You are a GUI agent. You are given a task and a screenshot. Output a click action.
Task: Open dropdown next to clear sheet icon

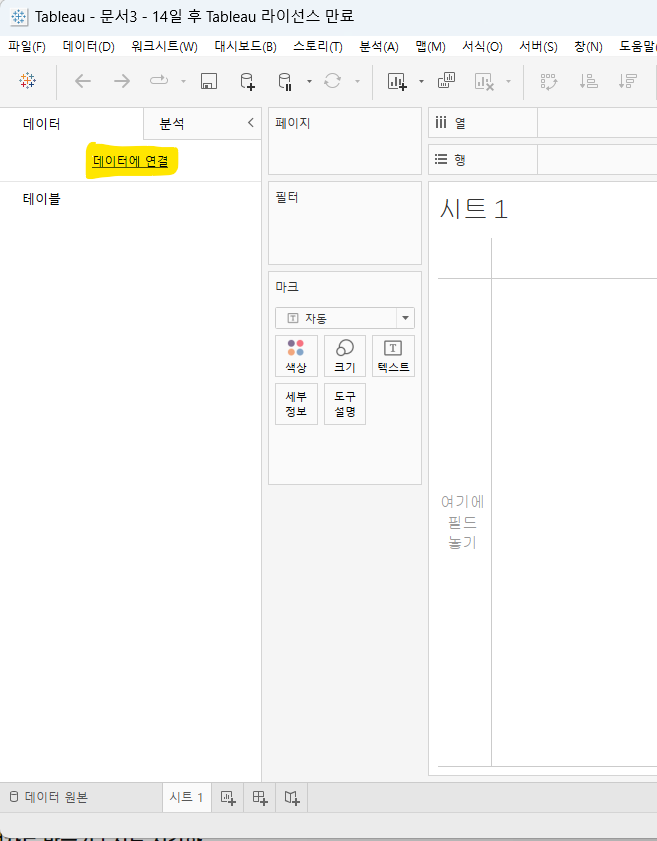coord(508,82)
